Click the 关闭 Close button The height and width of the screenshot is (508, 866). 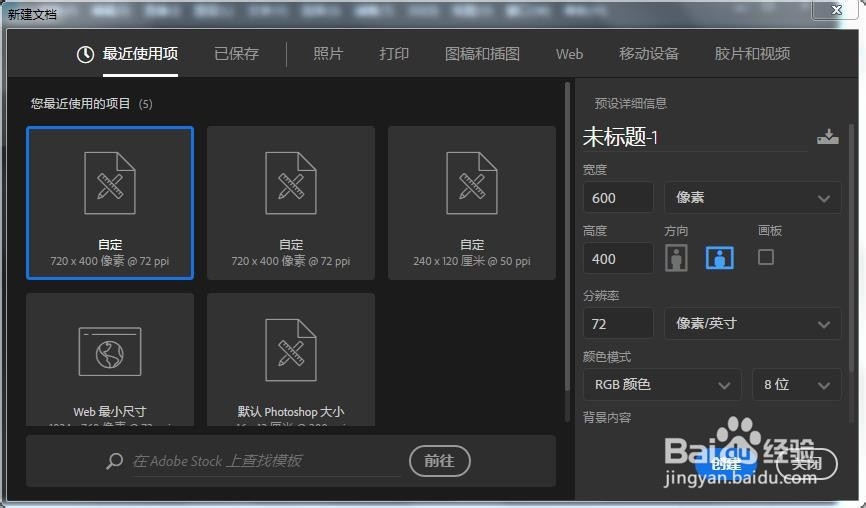806,464
